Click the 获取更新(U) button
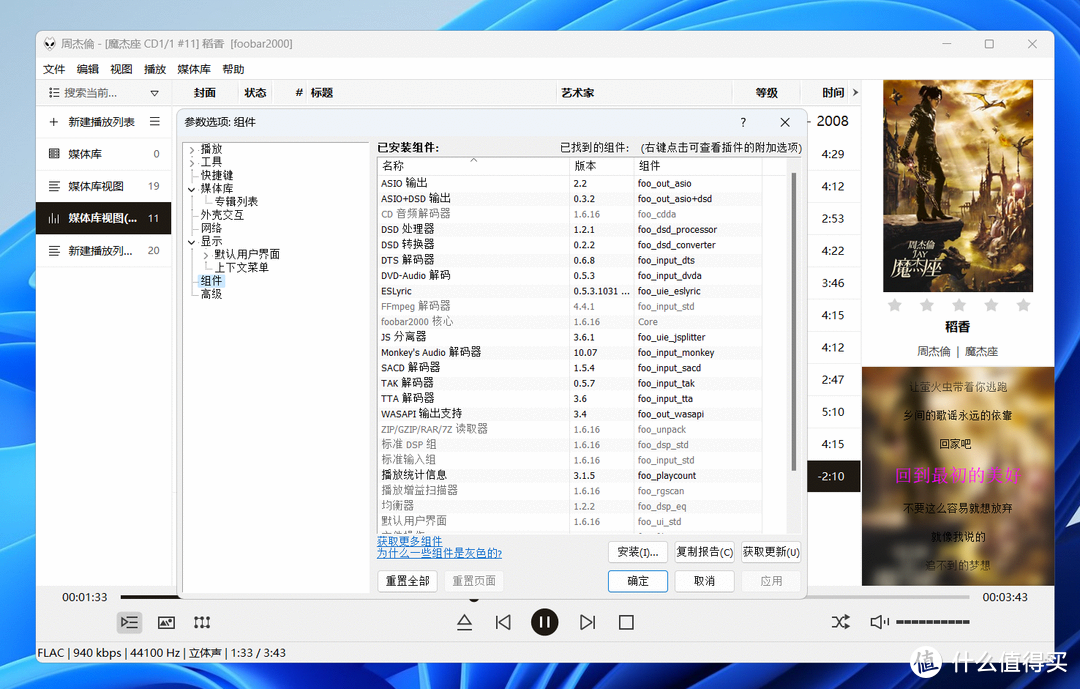The image size is (1080, 689). [771, 552]
